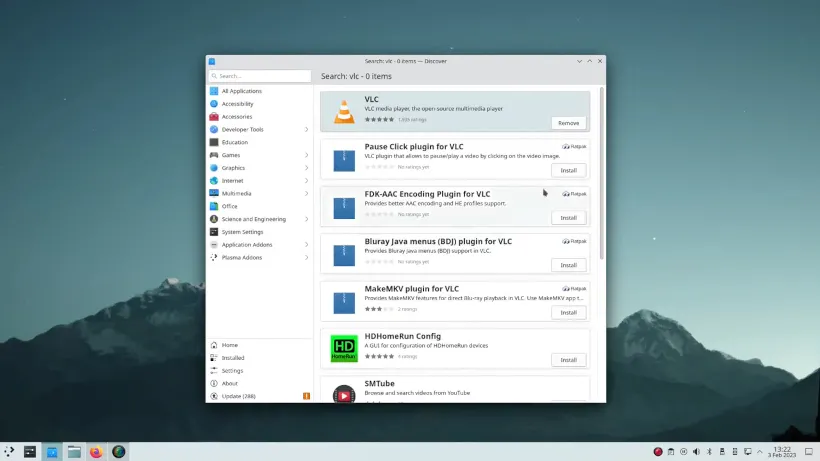Open the clock showing 13:22
Image resolution: width=820 pixels, height=461 pixels.
[782, 452]
